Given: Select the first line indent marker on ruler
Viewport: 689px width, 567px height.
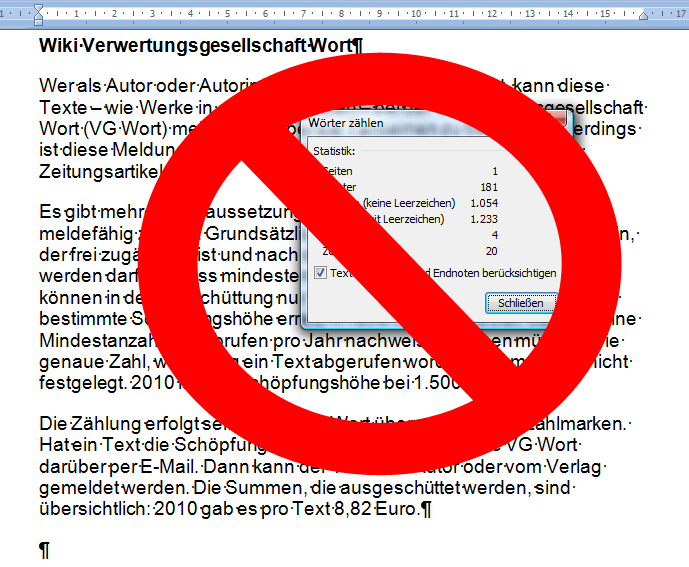Looking at the screenshot, I should tap(39, 8).
